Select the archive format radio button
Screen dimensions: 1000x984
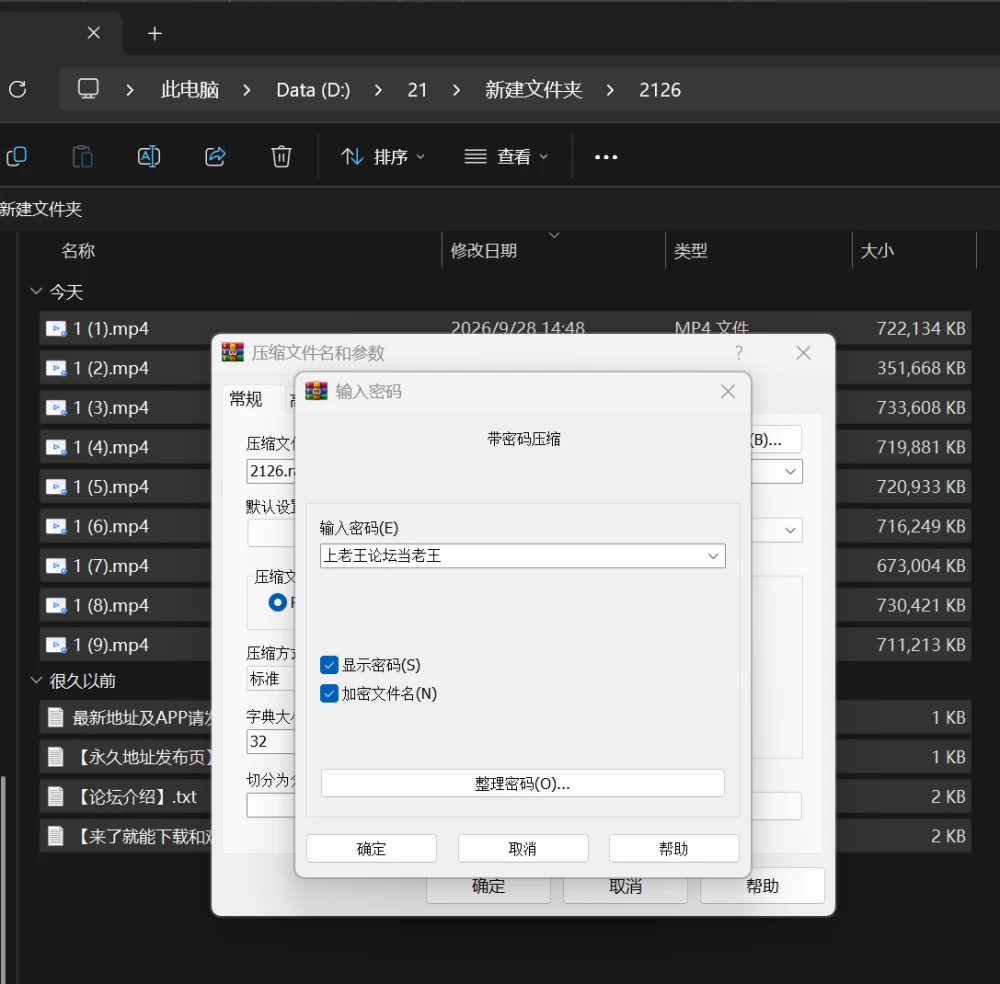point(277,602)
